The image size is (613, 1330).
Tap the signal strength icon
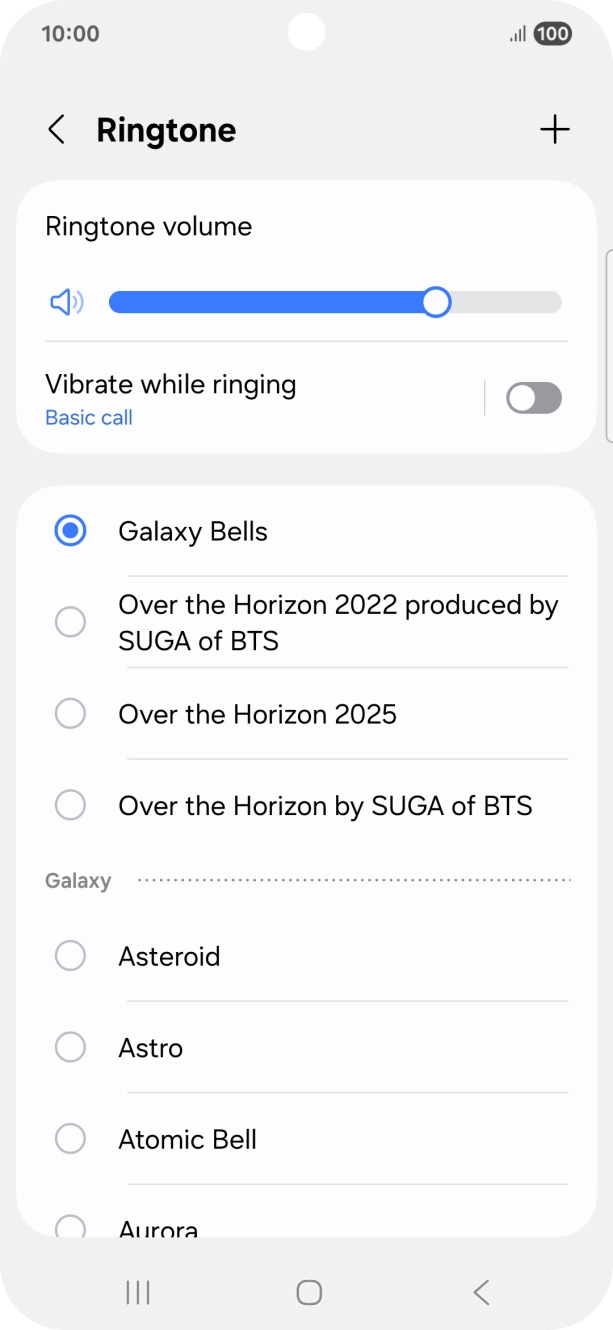coord(517,33)
